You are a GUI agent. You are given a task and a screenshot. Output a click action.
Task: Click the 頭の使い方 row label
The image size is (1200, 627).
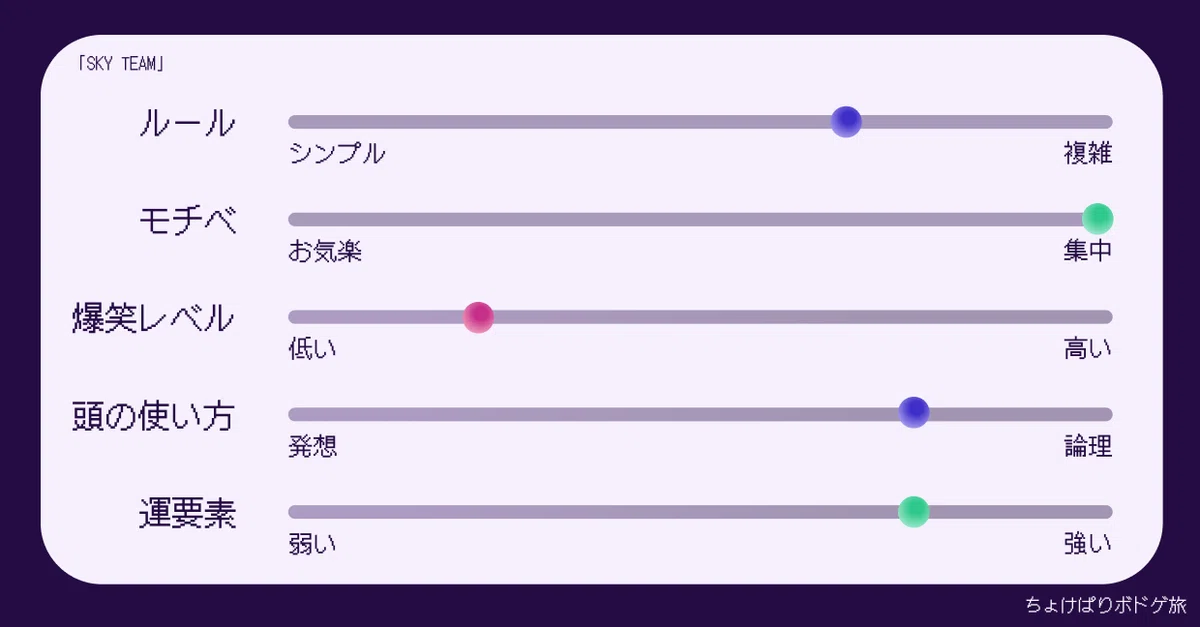point(154,415)
